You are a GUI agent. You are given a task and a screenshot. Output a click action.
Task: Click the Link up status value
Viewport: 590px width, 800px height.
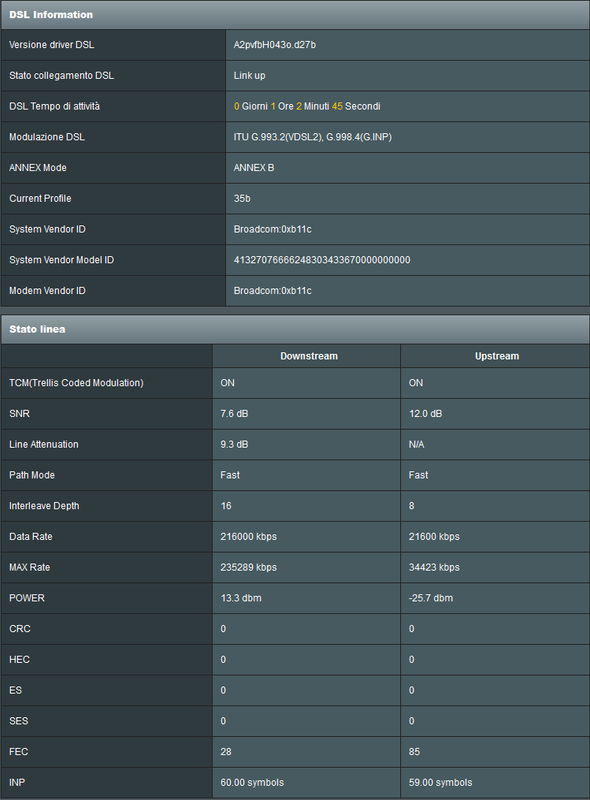(x=250, y=76)
